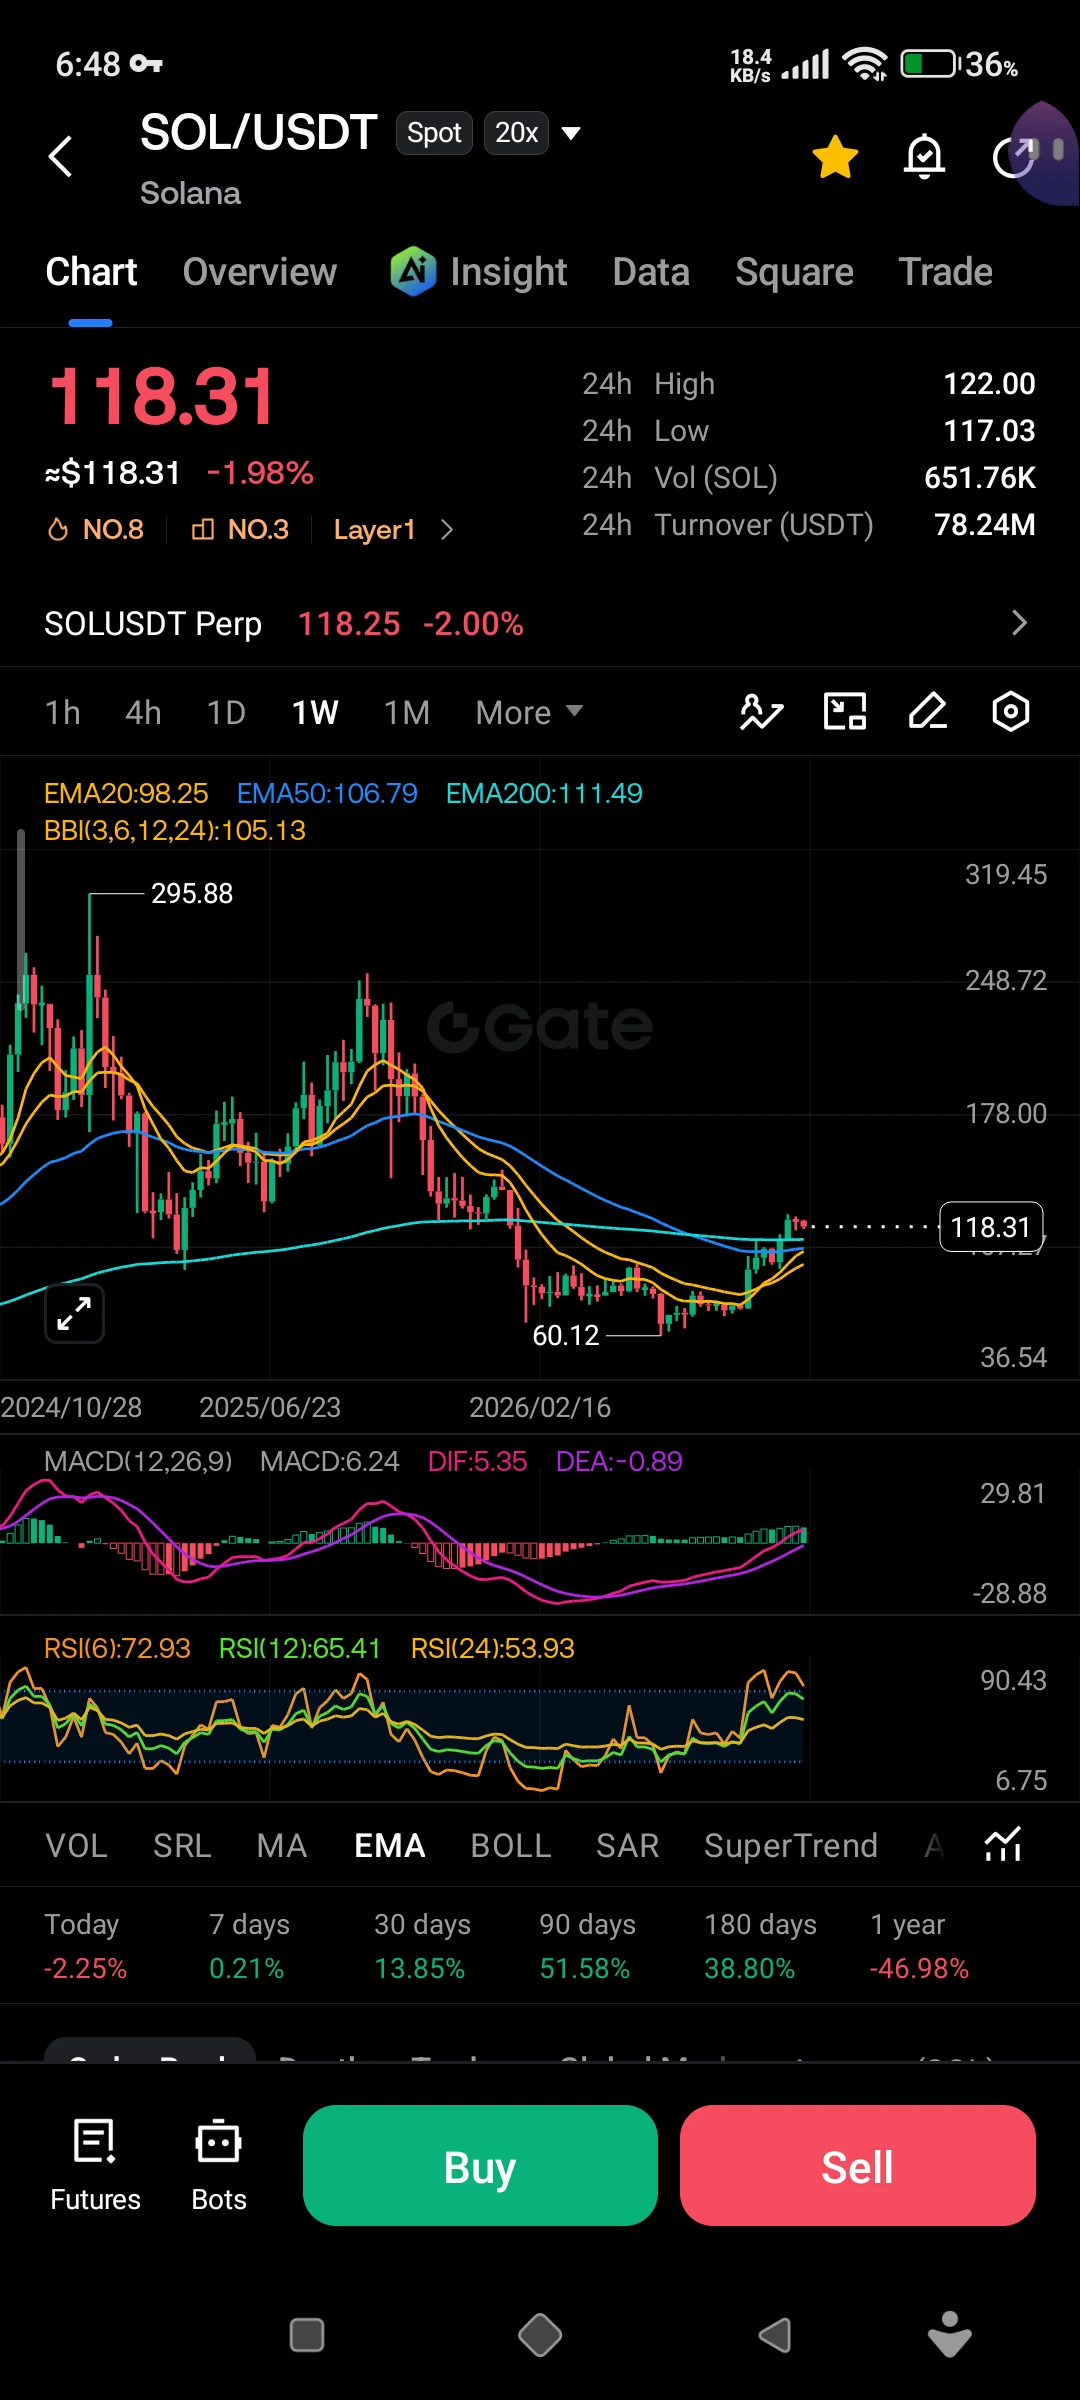Screen dimensions: 1080x2400
Task: Open the indicator management icon
Action: 1003,1845
